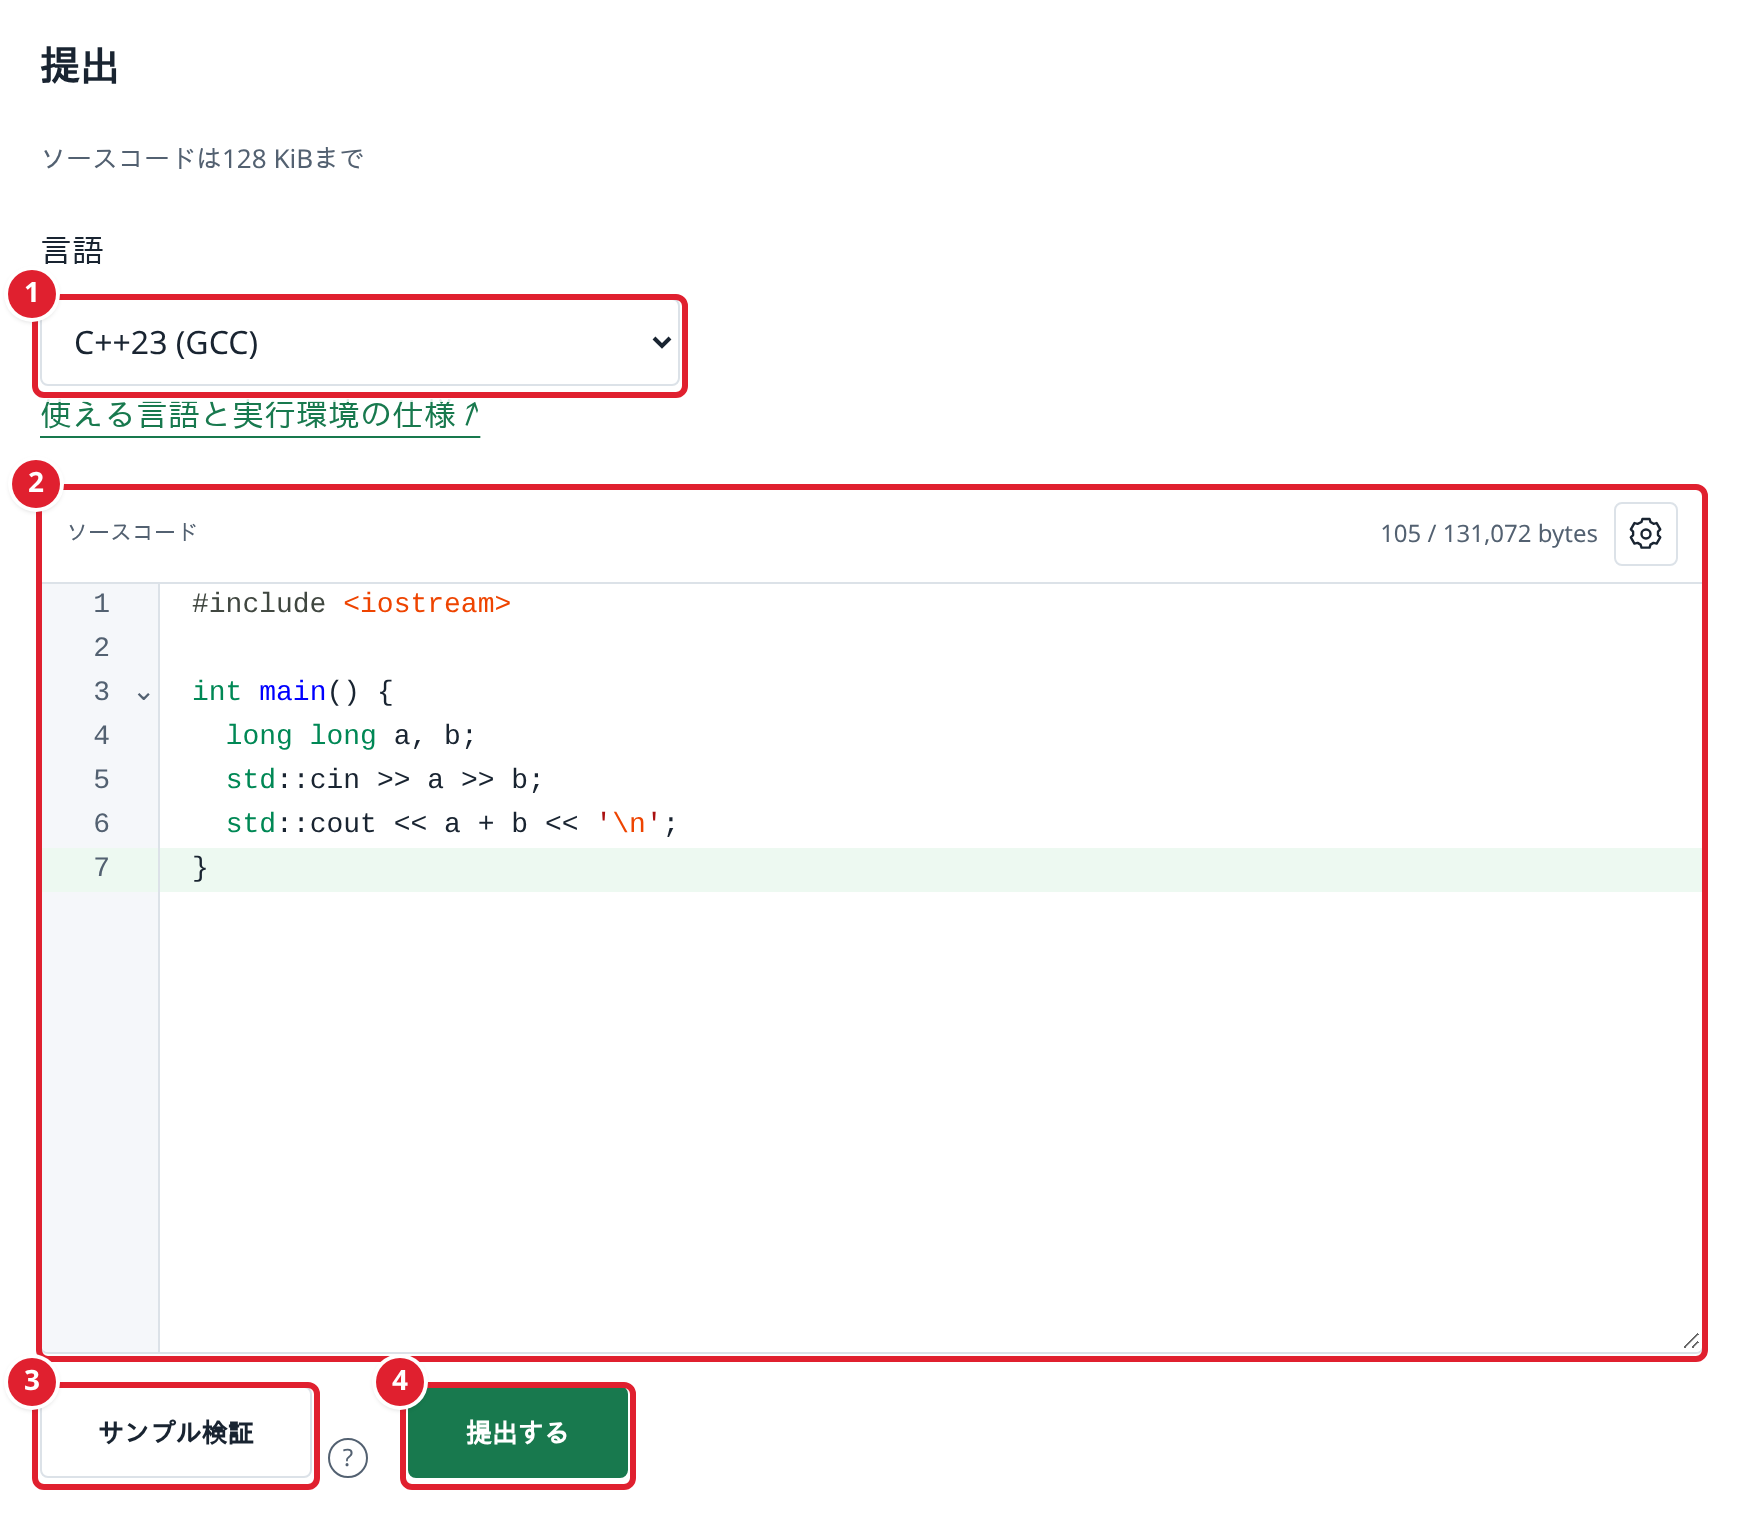Viewport: 1744px width, 1522px height.
Task: Click the 提出 page heading
Action: pyautogui.click(x=80, y=67)
